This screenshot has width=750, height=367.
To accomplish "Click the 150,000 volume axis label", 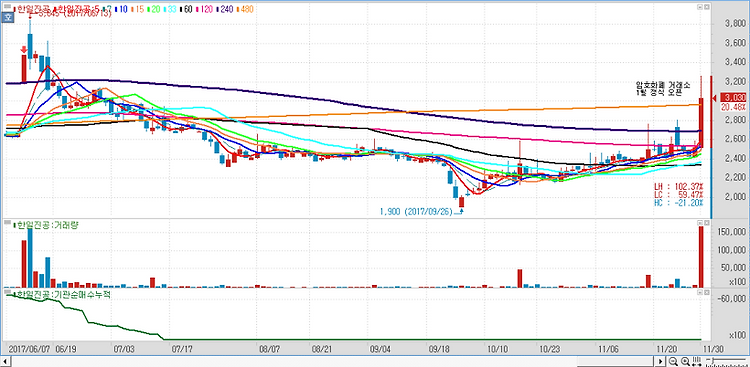I will tap(731, 232).
